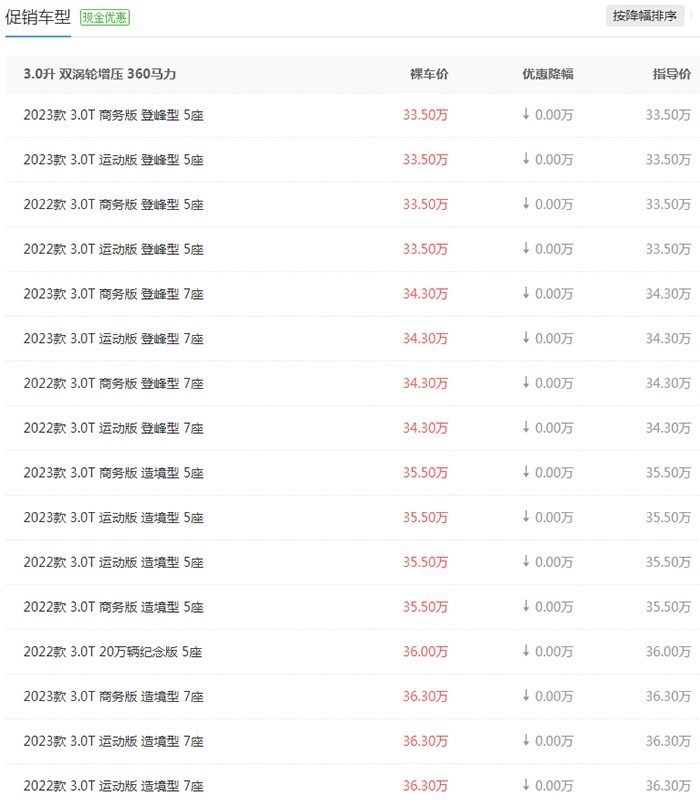Click guide price of 2022款 运动版 造境型 7座
The image size is (700, 806).
pos(668,785)
